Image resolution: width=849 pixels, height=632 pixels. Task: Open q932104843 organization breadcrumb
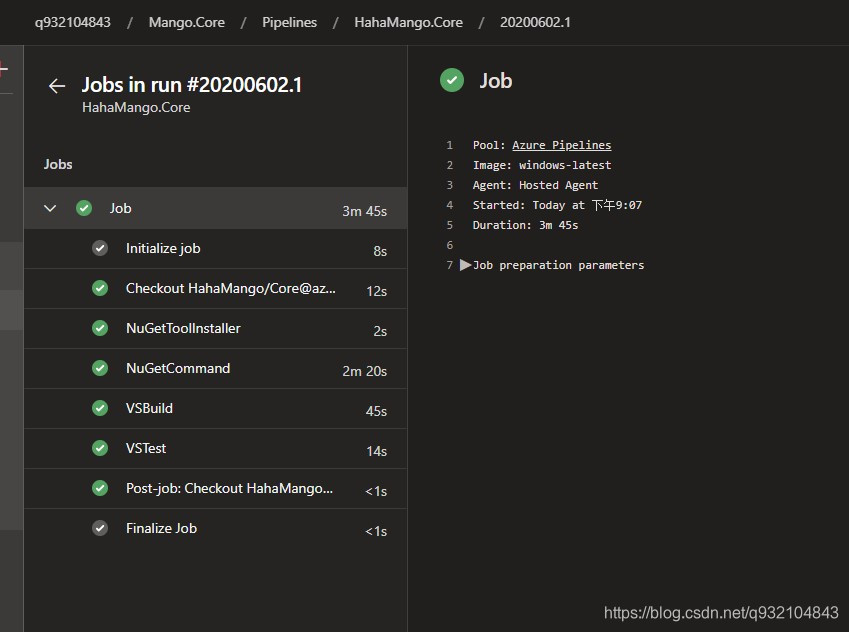coord(73,22)
